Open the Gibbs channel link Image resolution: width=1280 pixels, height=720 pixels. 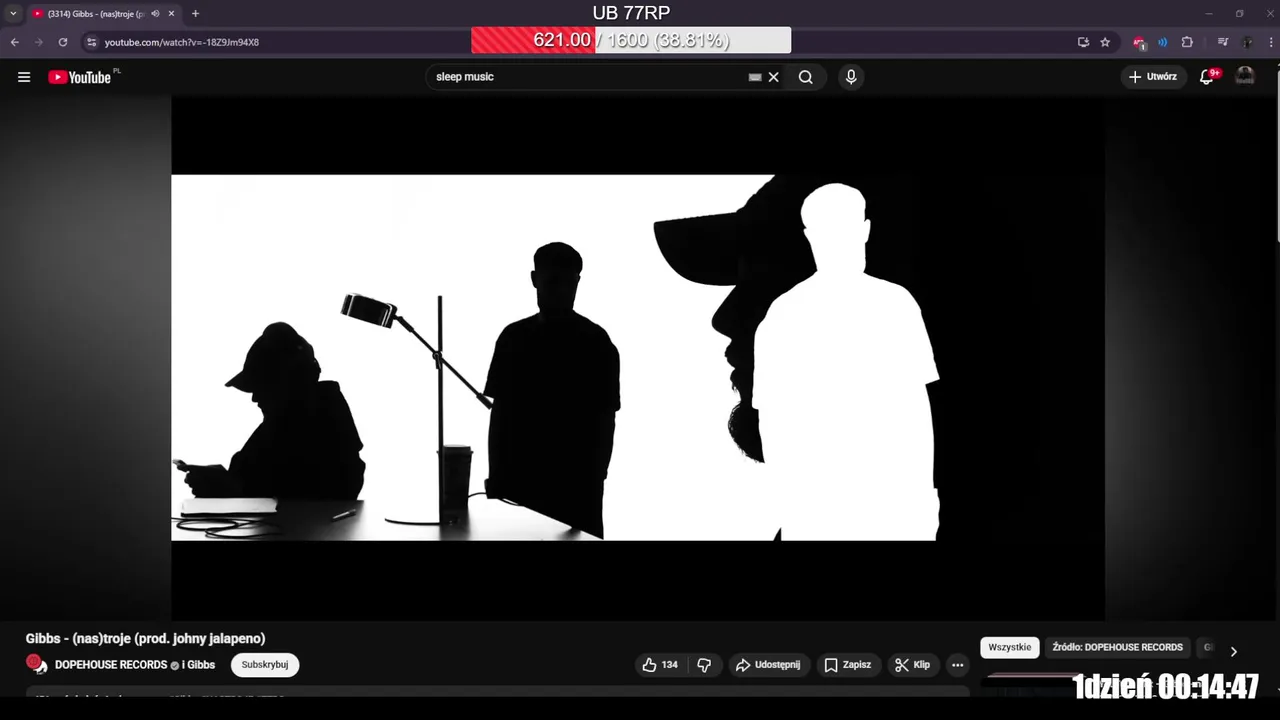tap(200, 665)
